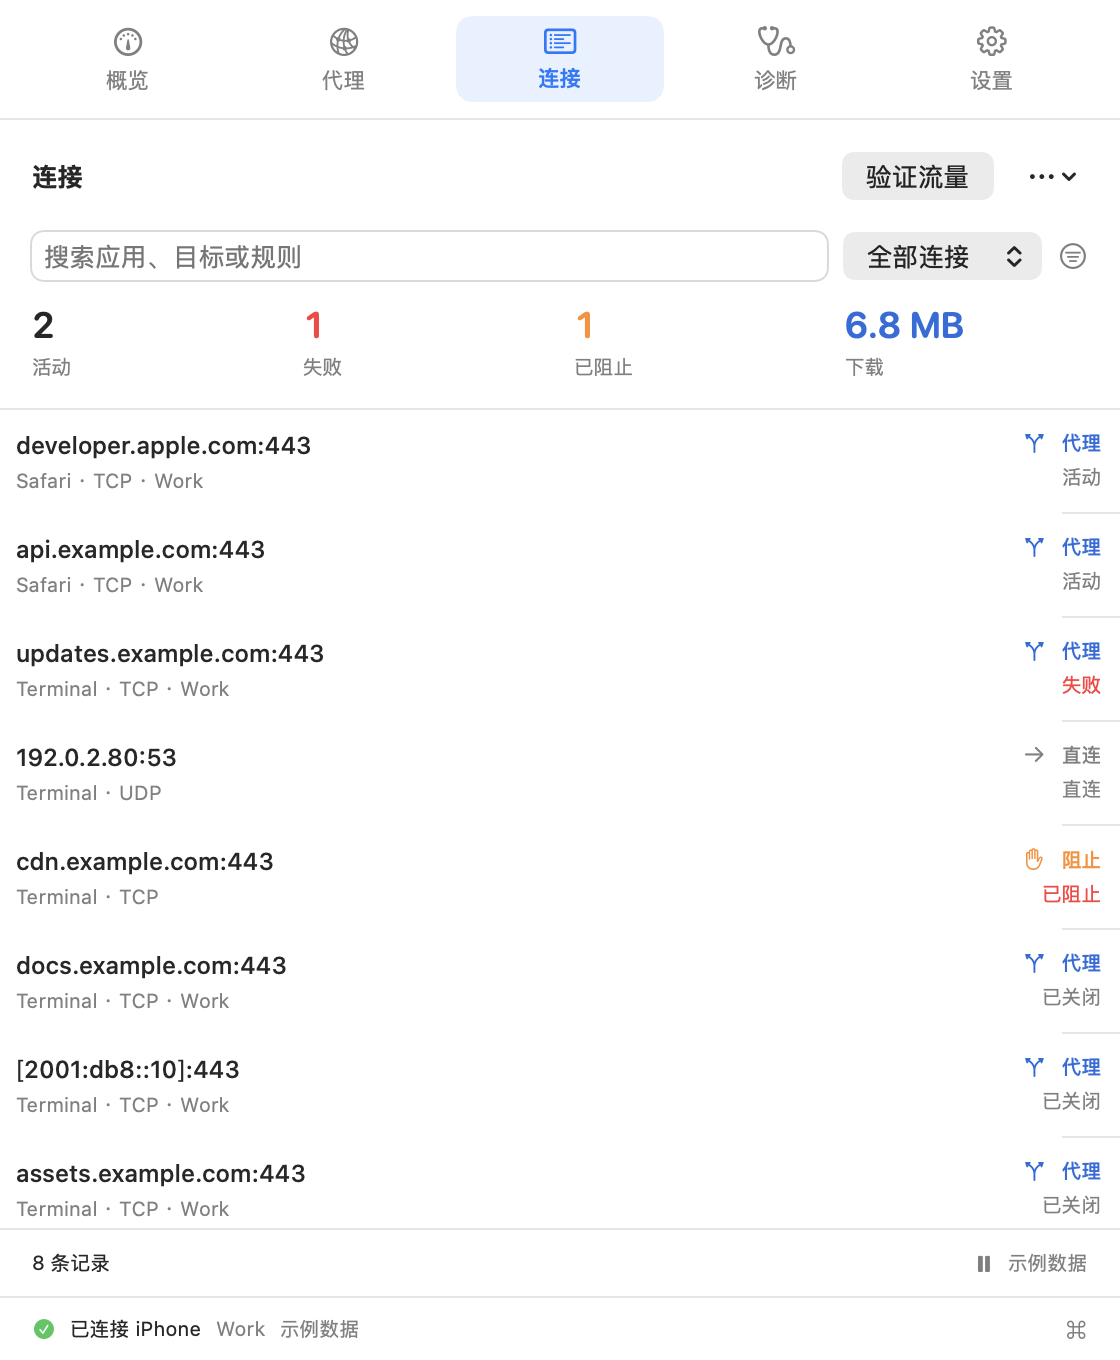Image resolution: width=1120 pixels, height=1360 pixels.
Task: Click the 已连接 iPhone status text
Action: pos(135,1329)
